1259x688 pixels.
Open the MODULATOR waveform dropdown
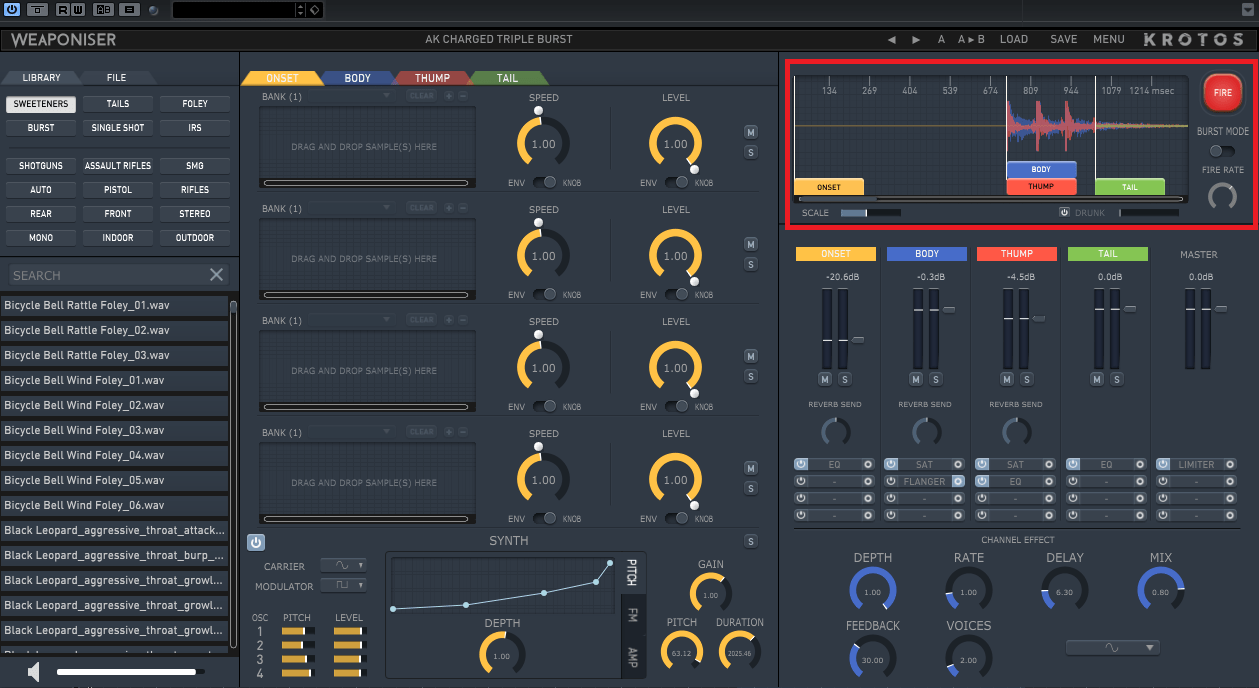coord(343,586)
